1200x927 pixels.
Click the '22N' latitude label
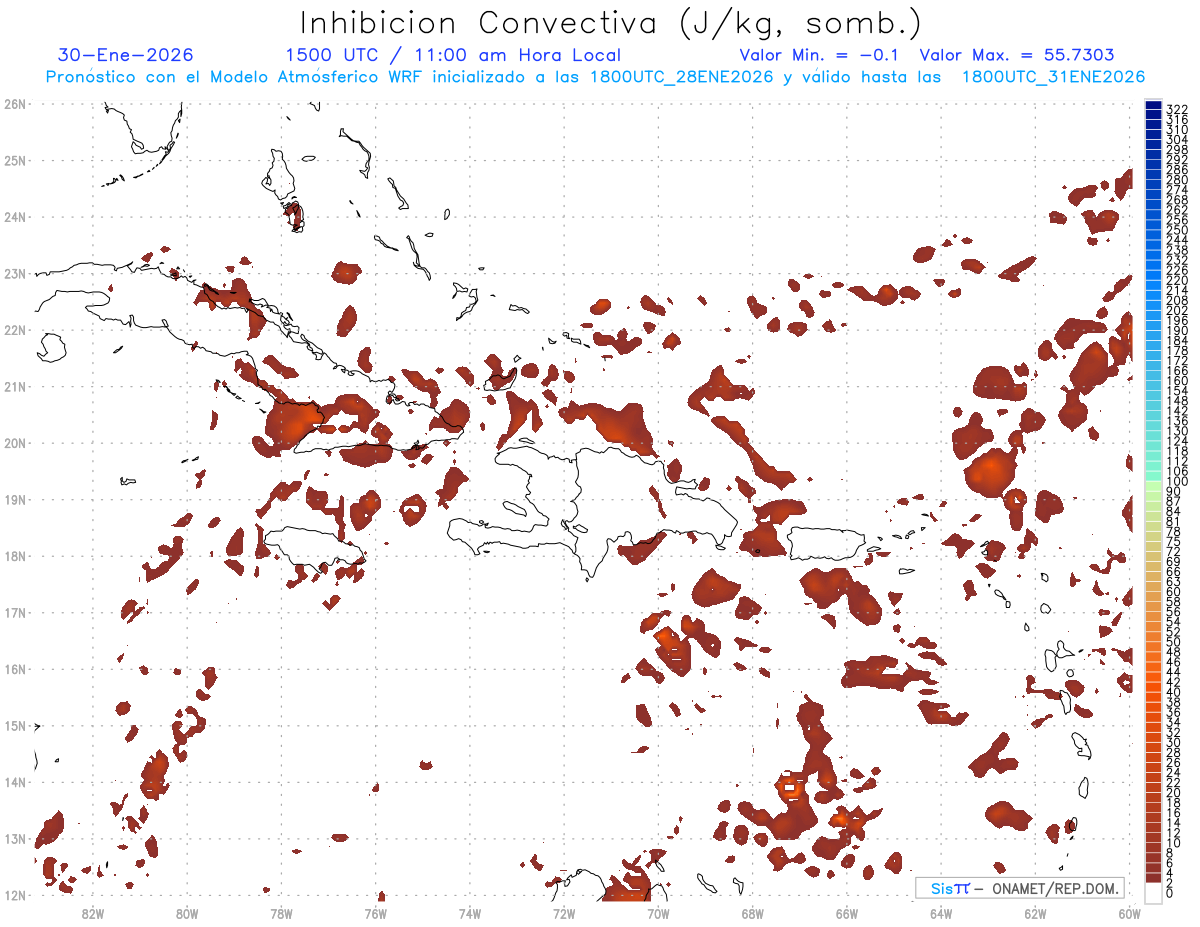[15, 330]
